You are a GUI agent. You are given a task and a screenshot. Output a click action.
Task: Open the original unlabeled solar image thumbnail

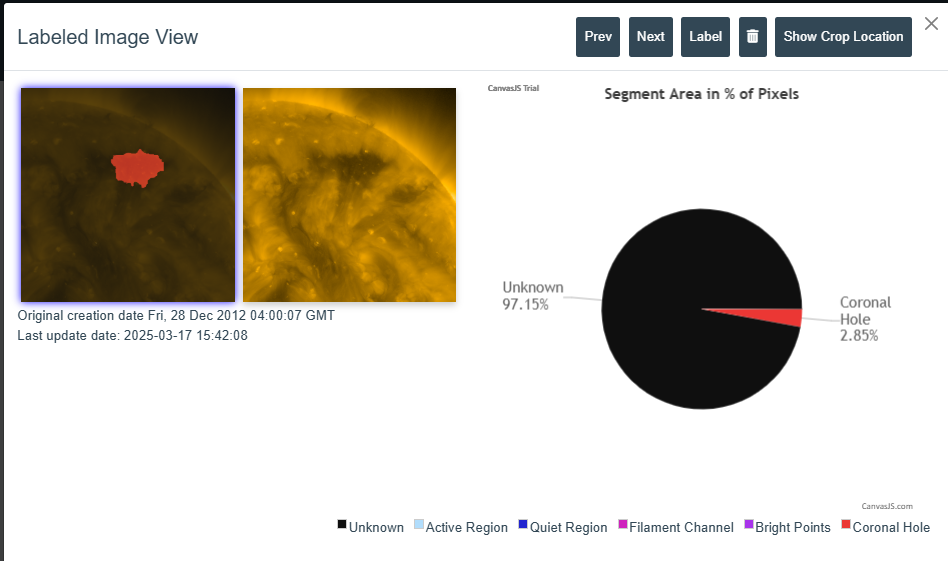coord(349,195)
